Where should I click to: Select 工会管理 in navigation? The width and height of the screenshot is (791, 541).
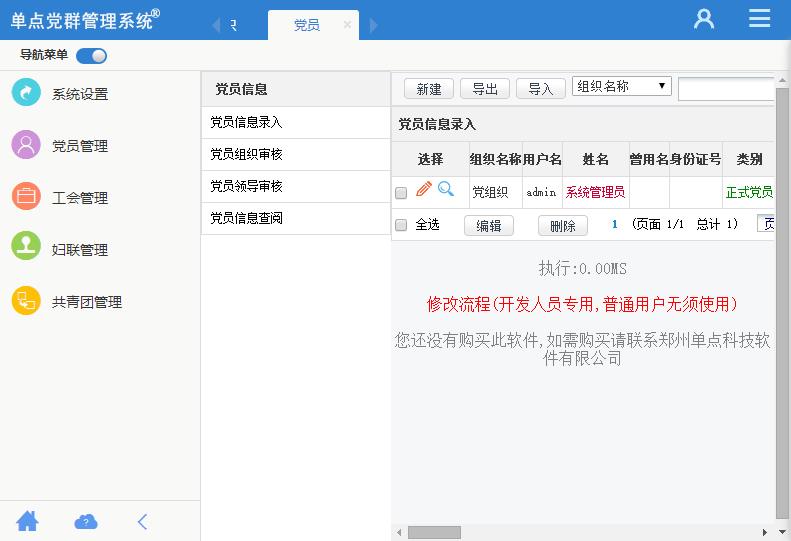(80, 198)
